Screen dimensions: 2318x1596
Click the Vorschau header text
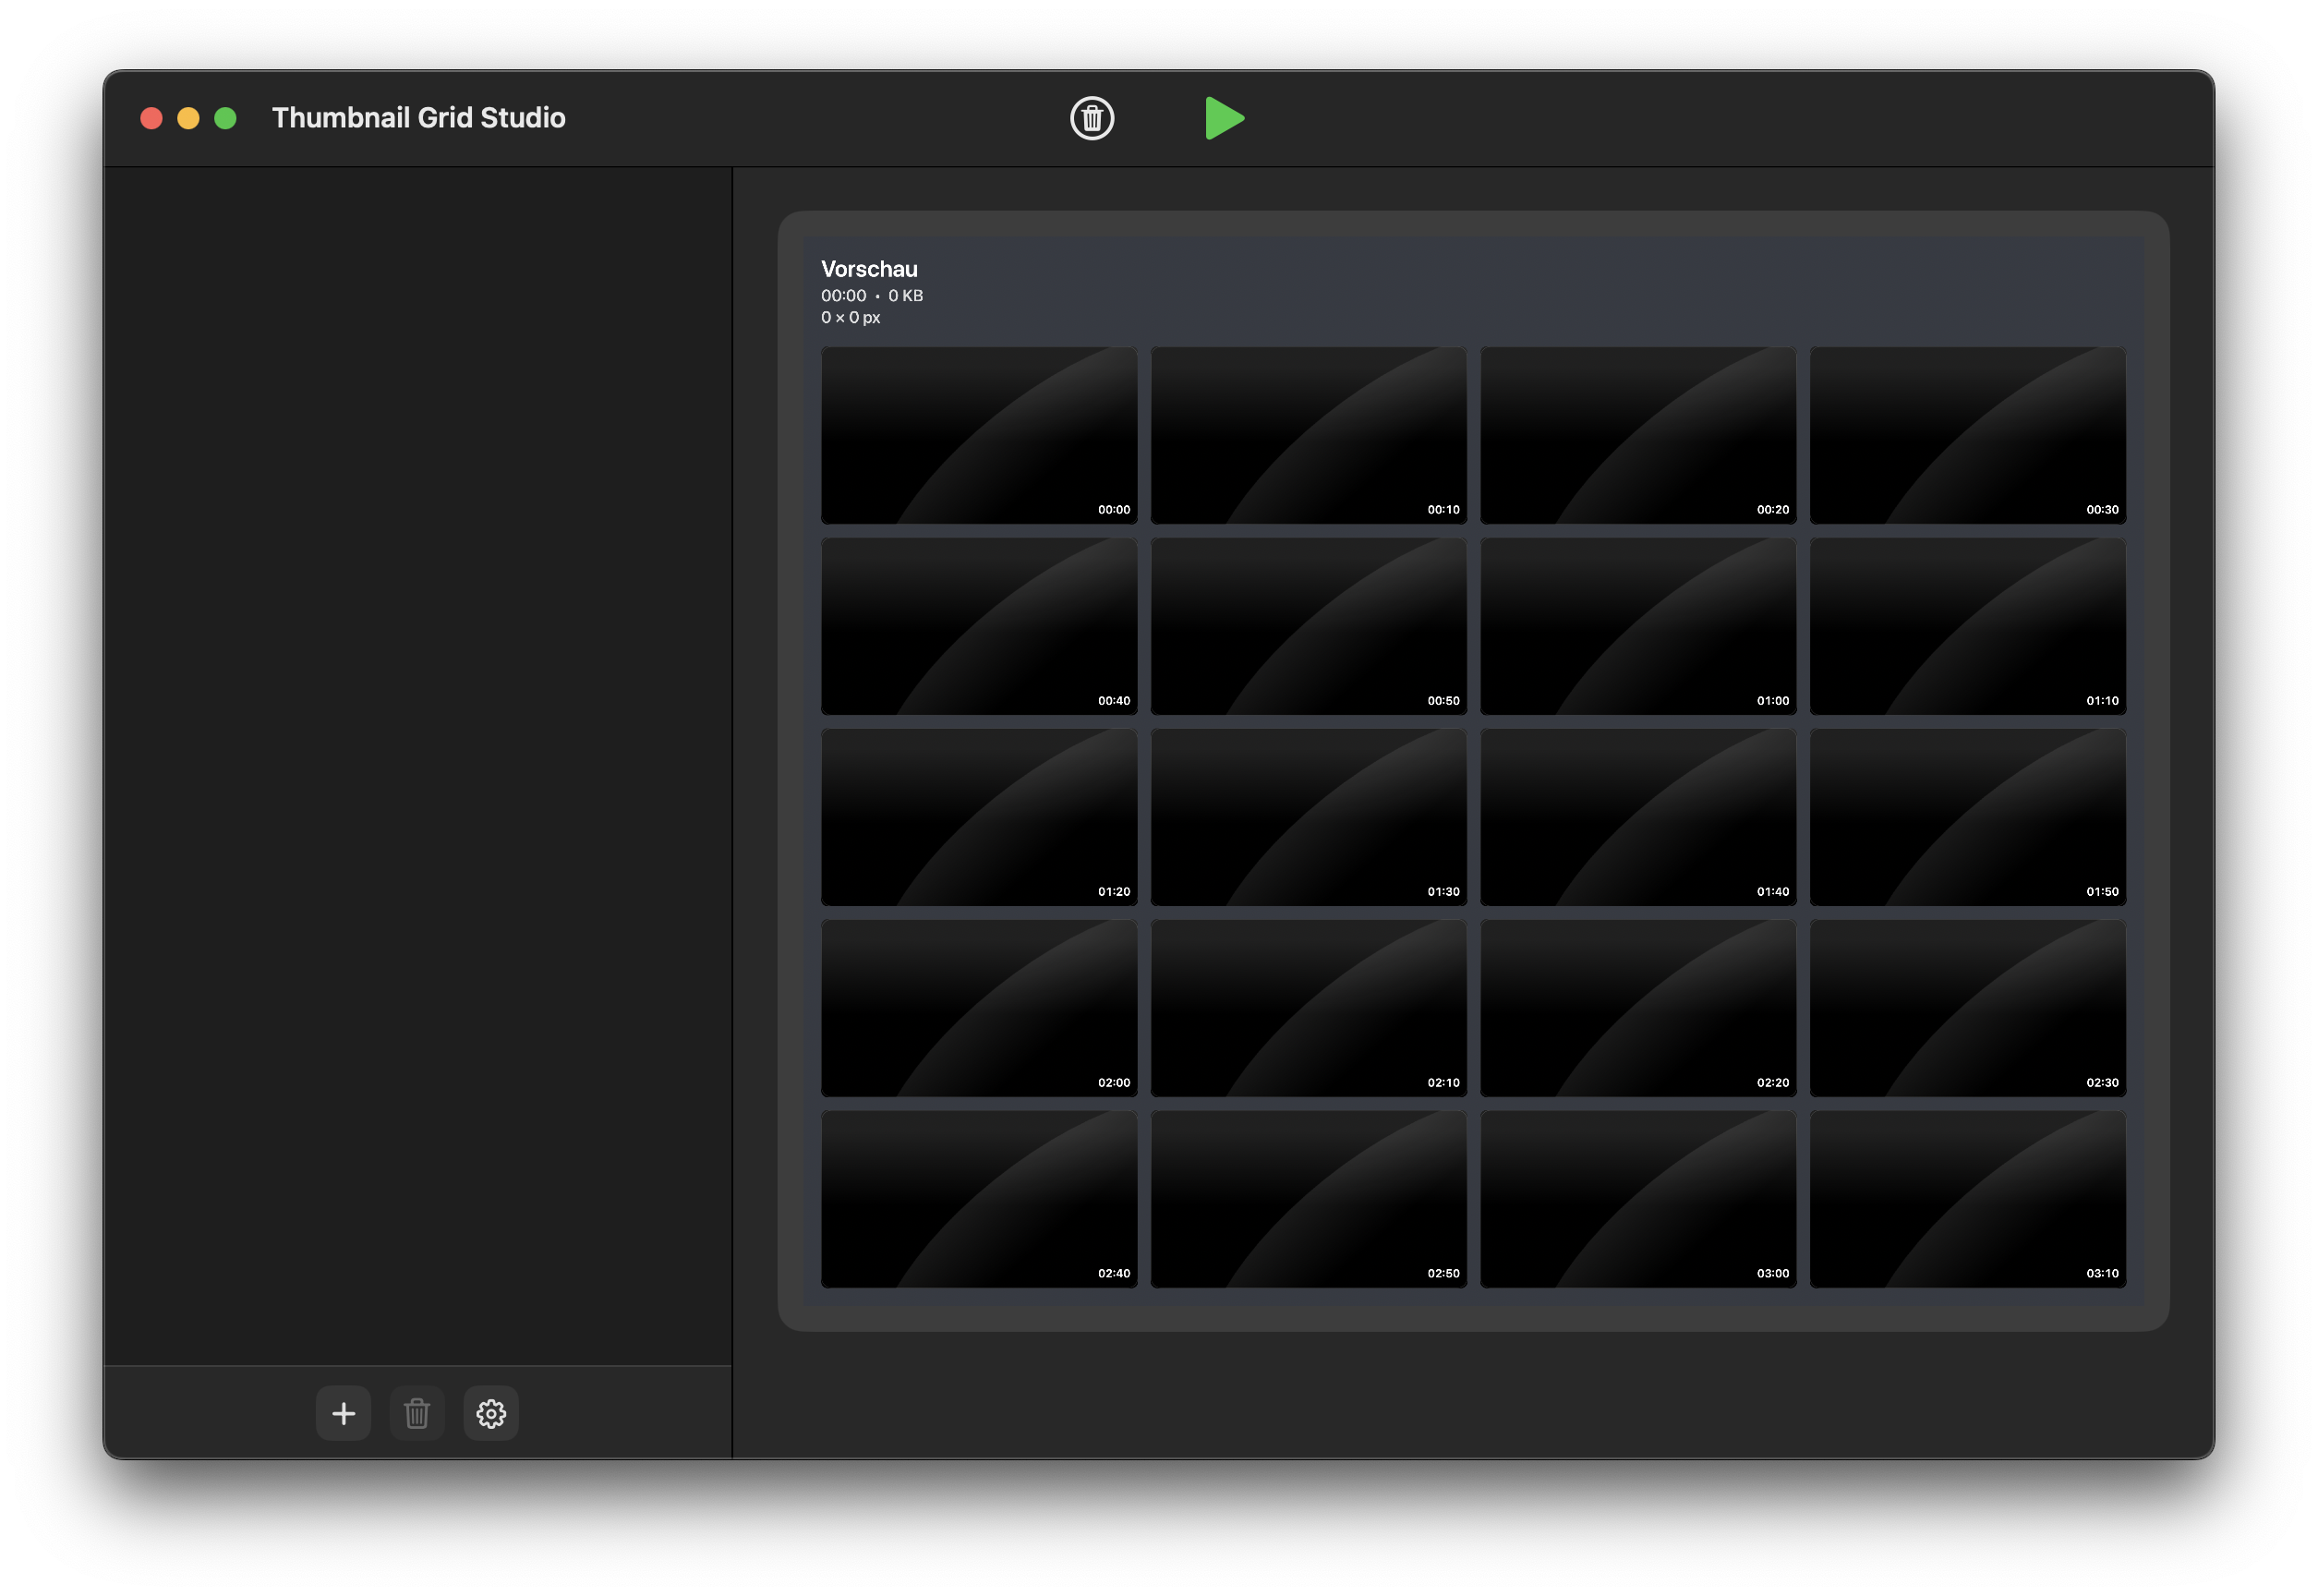click(x=868, y=268)
